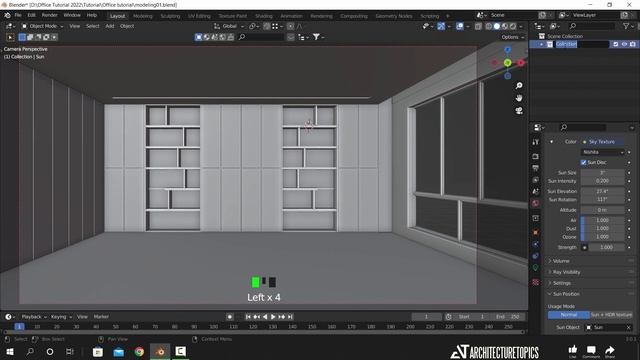Click the Ozone density slider
Viewport: 640px width, 360px height.
602,237
